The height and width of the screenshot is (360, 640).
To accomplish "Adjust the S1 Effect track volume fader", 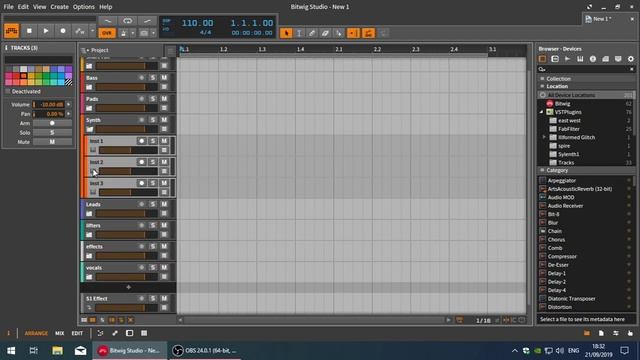I will tap(127, 308).
